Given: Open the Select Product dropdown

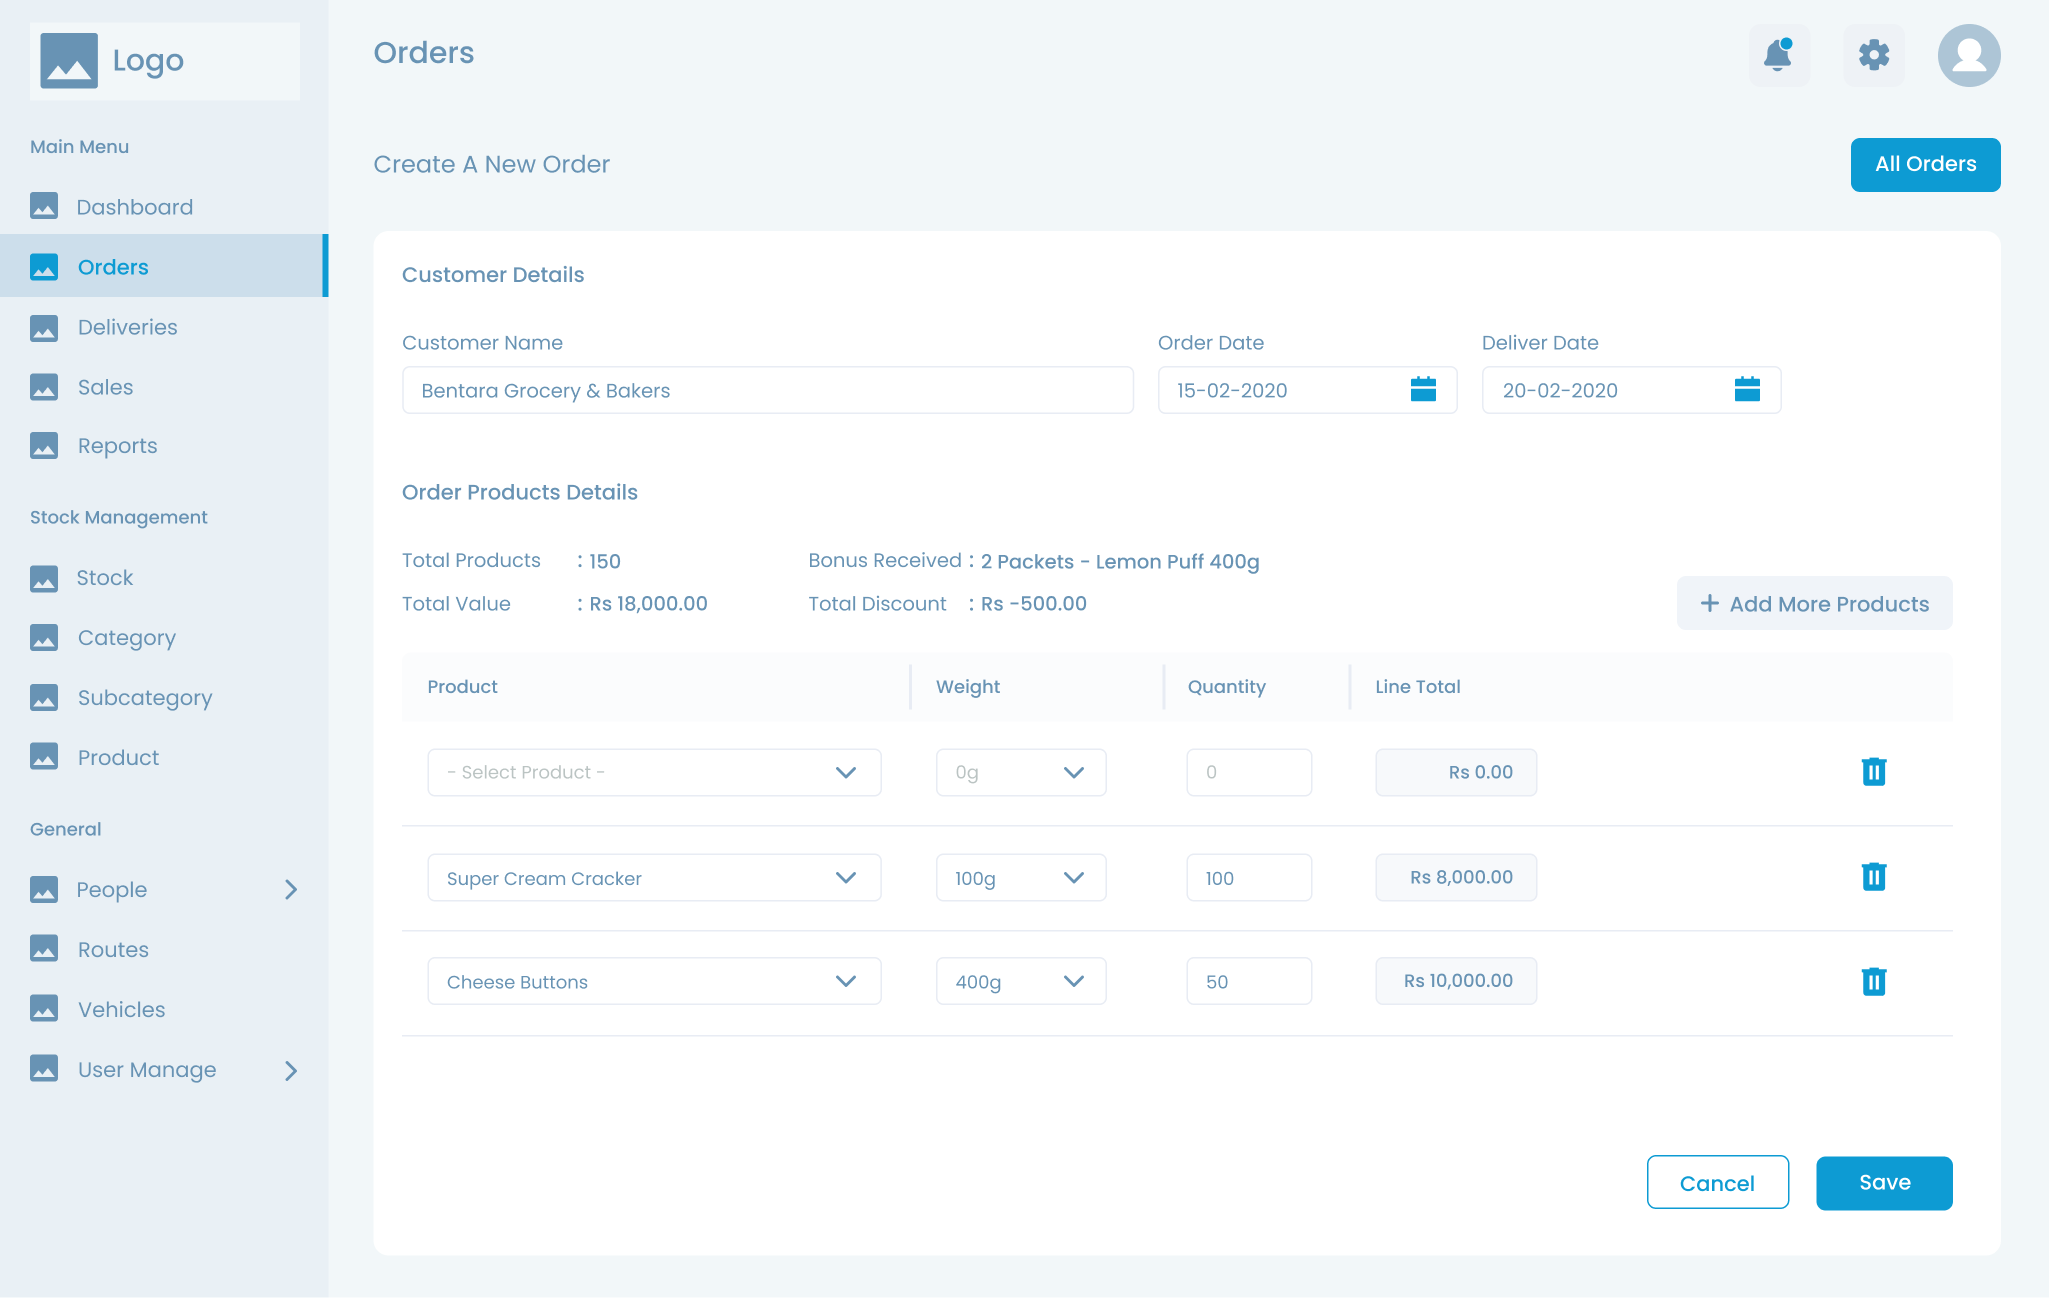Looking at the screenshot, I should [654, 772].
